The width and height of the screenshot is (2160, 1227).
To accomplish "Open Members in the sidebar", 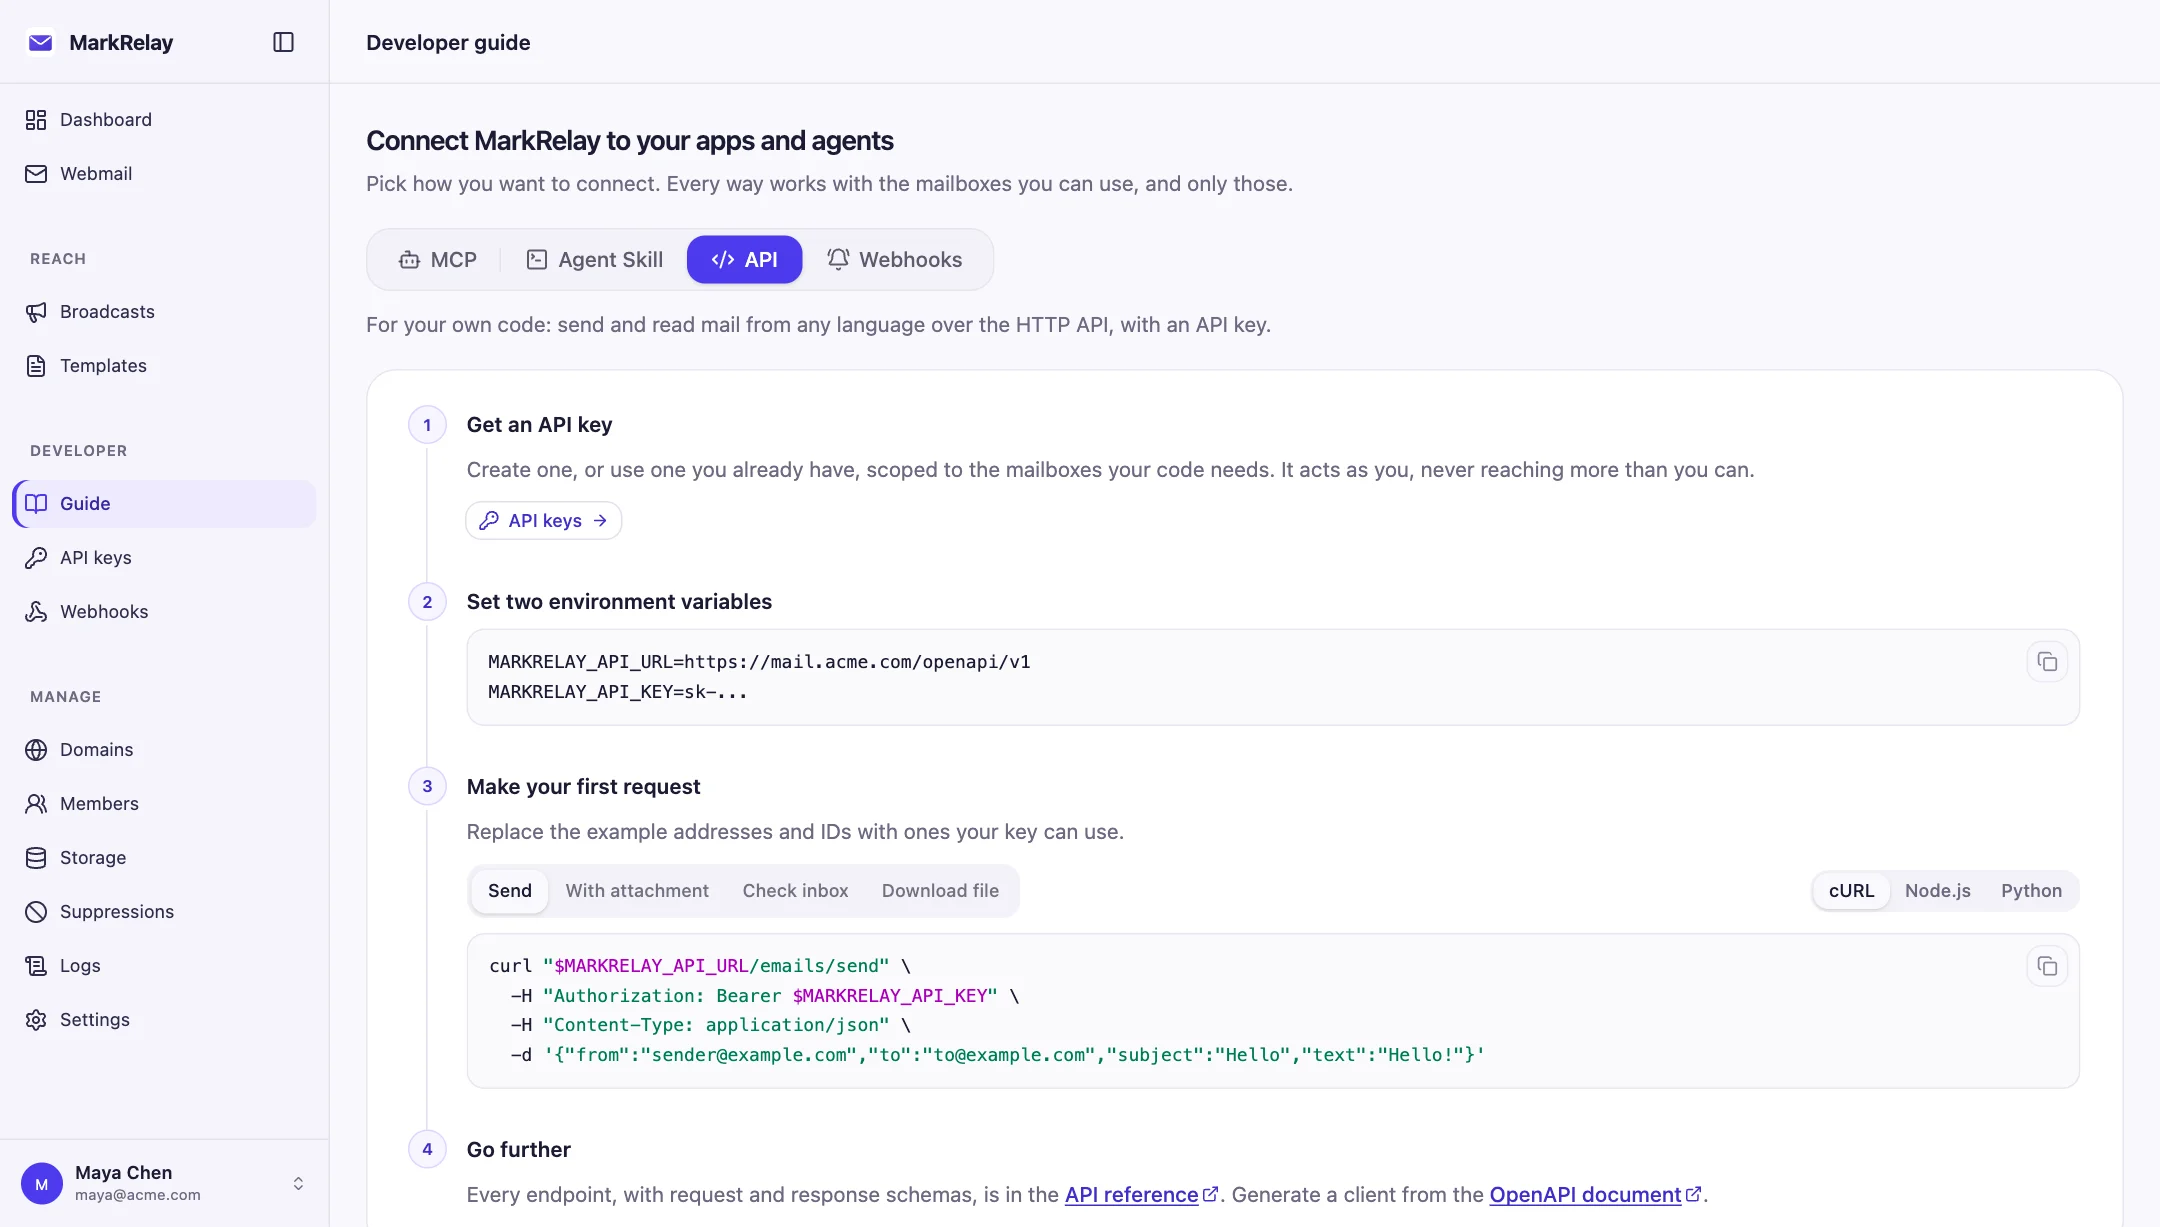I will pos(164,804).
